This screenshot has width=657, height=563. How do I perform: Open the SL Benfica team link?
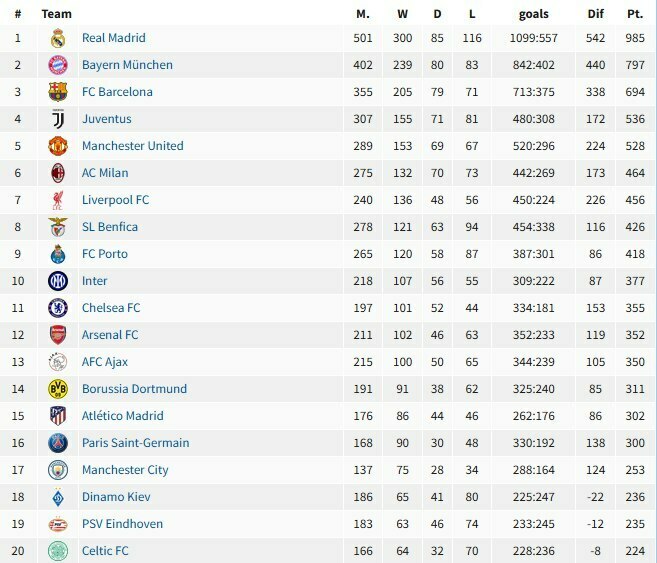click(110, 227)
